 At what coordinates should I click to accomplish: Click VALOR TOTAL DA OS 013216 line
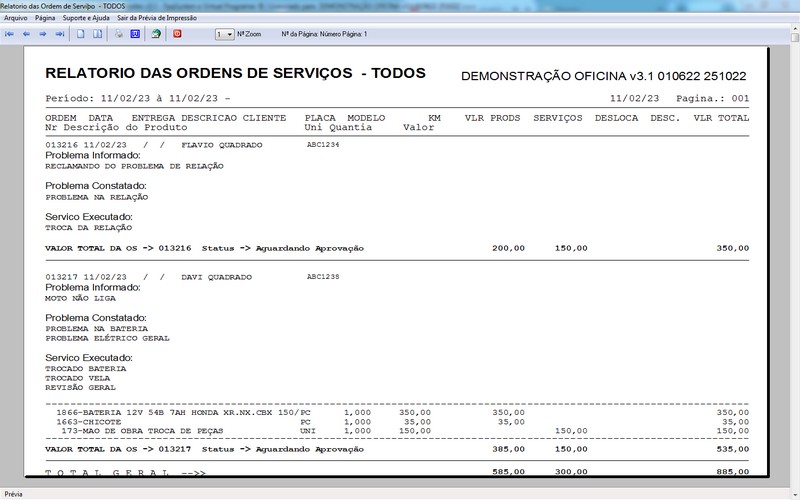point(397,248)
